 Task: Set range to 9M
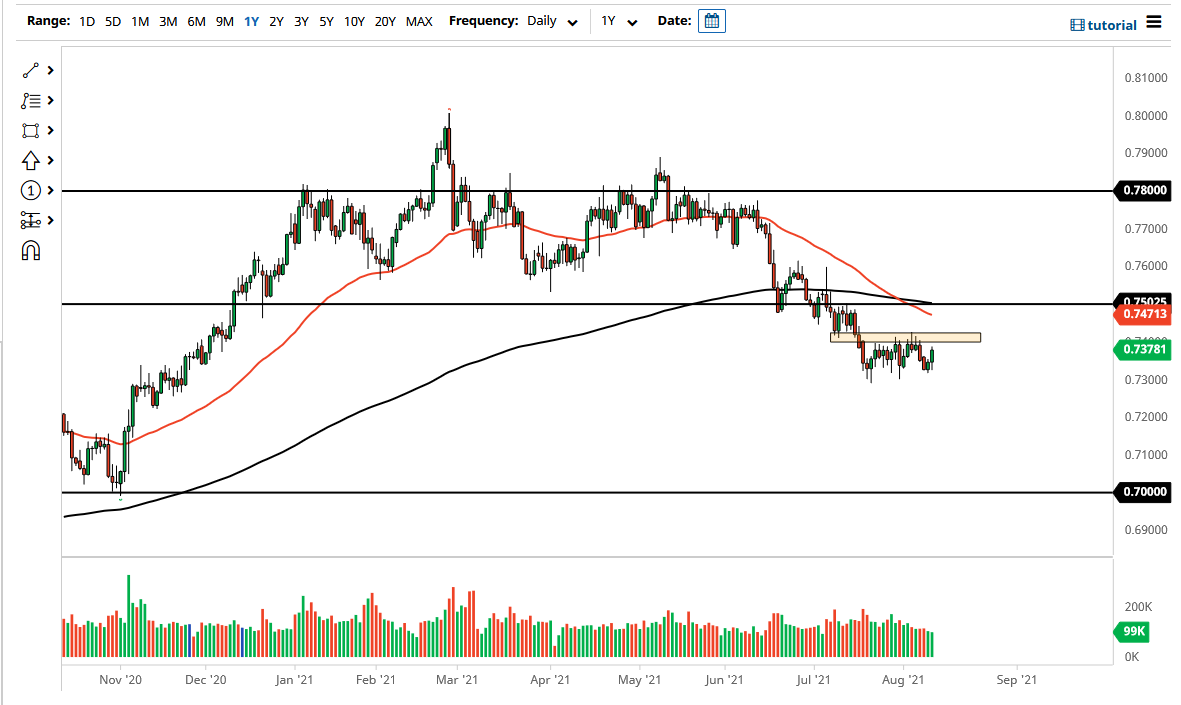click(x=224, y=21)
